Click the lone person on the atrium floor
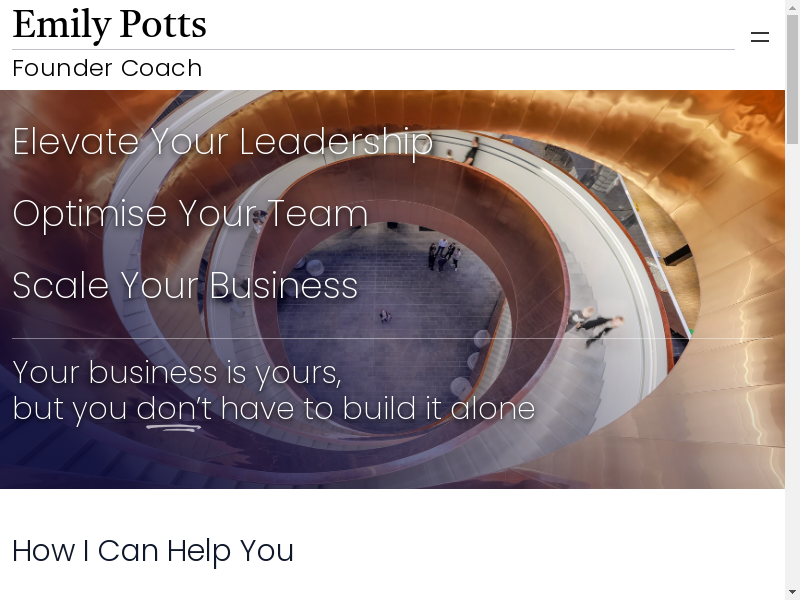Screen dimensions: 800x600 [x=385, y=316]
